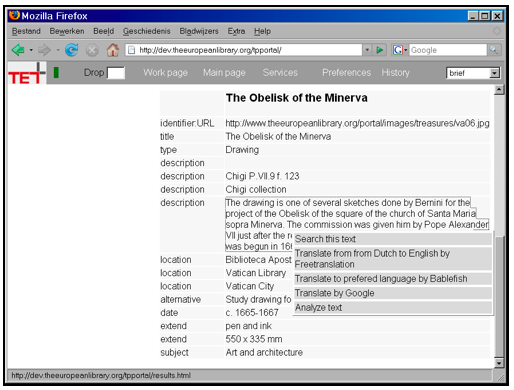The height and width of the screenshot is (390, 514).
Task: Click the title value The Obelisk of the Minerva
Action: click(x=278, y=136)
